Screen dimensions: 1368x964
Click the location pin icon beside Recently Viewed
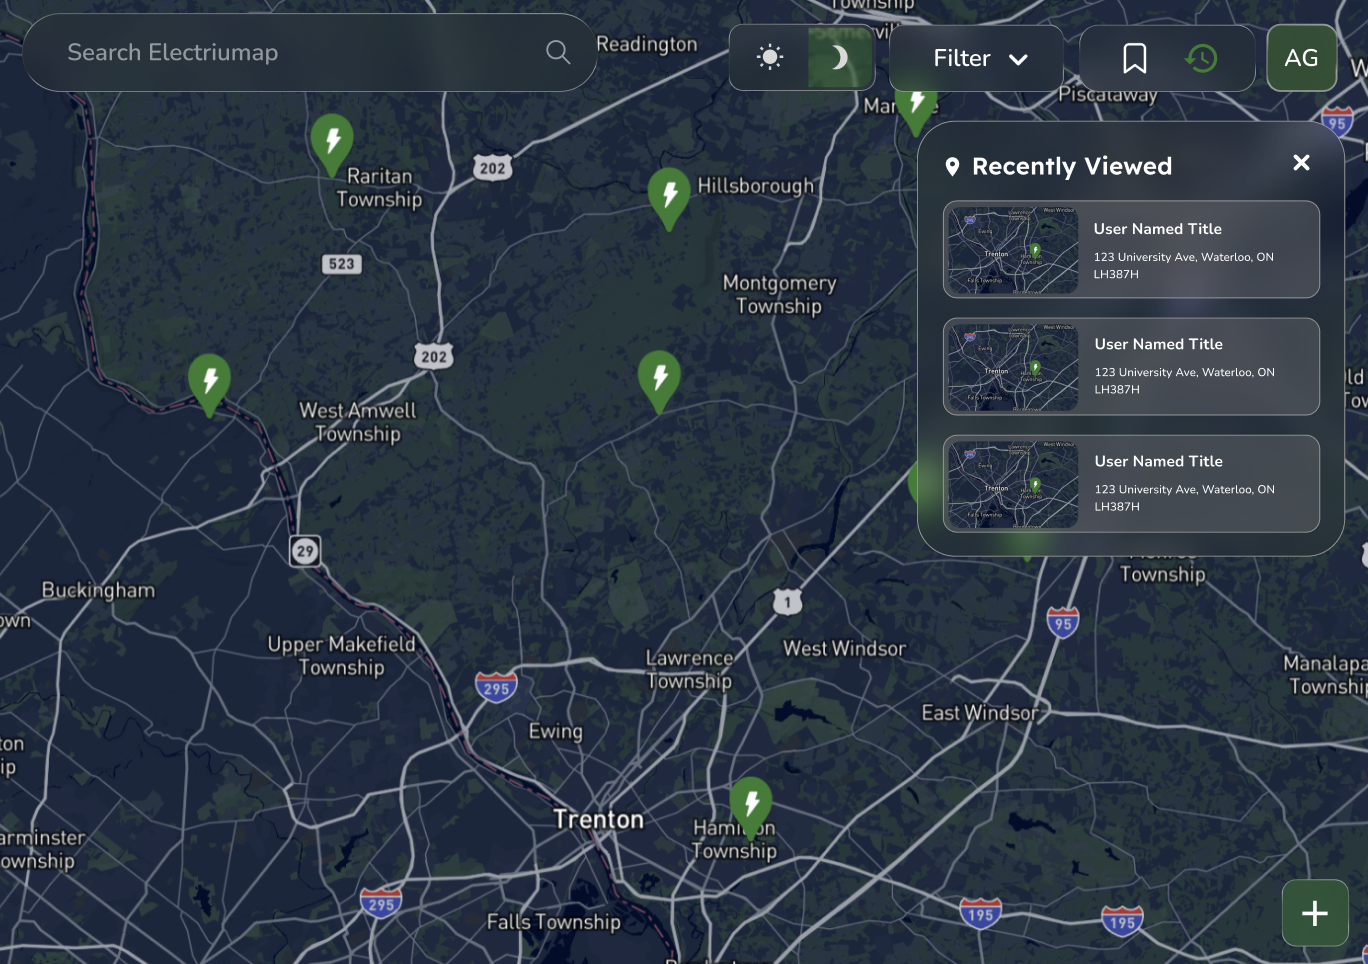(952, 167)
